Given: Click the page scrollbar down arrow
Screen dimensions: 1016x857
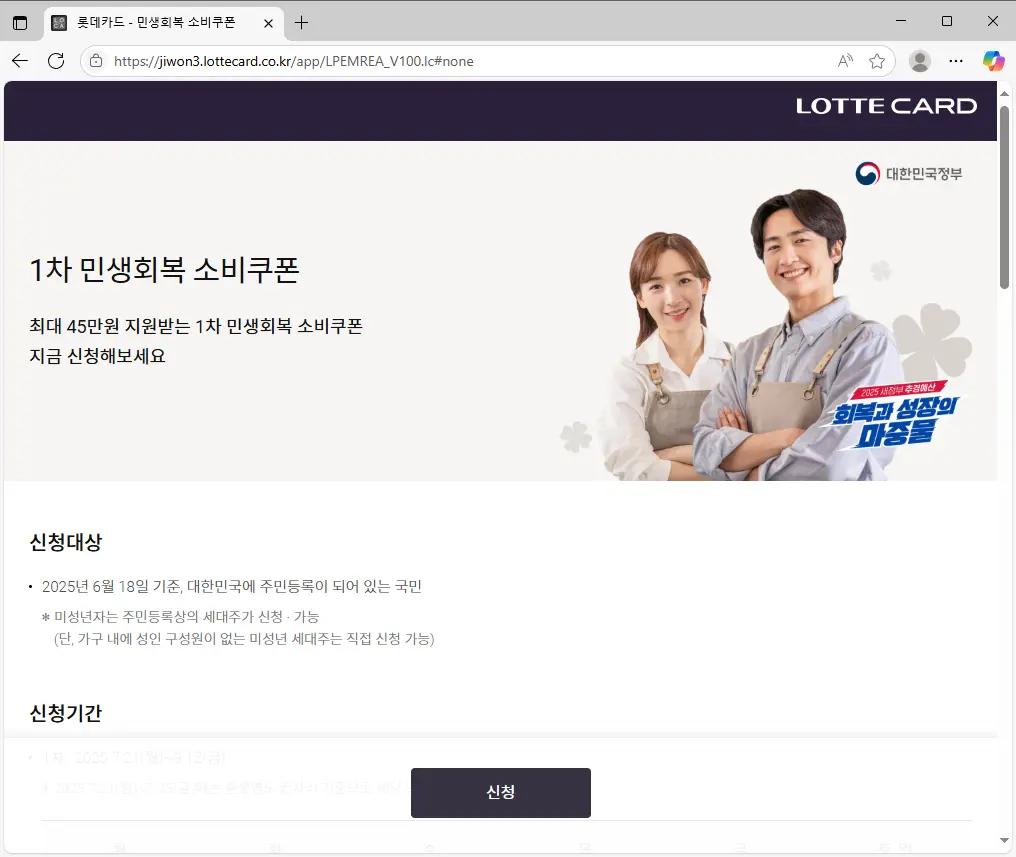Looking at the screenshot, I should [x=1004, y=840].
